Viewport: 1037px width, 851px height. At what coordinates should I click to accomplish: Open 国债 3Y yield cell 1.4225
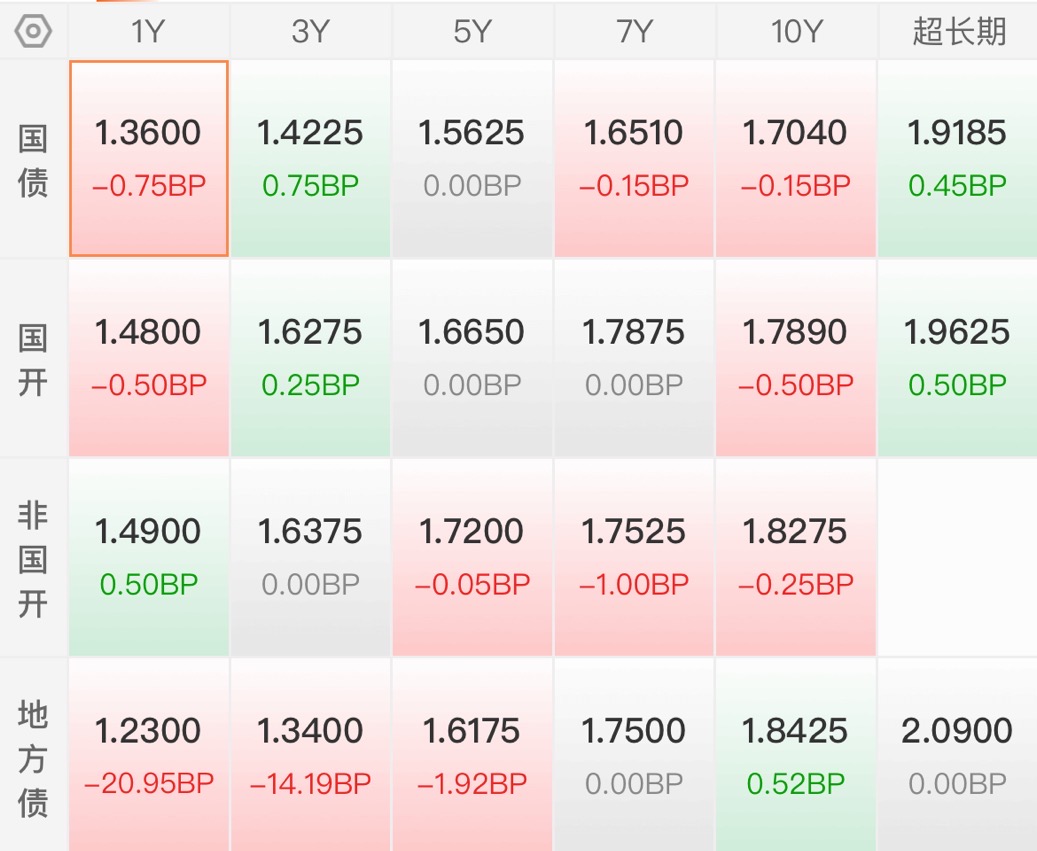click(x=310, y=159)
